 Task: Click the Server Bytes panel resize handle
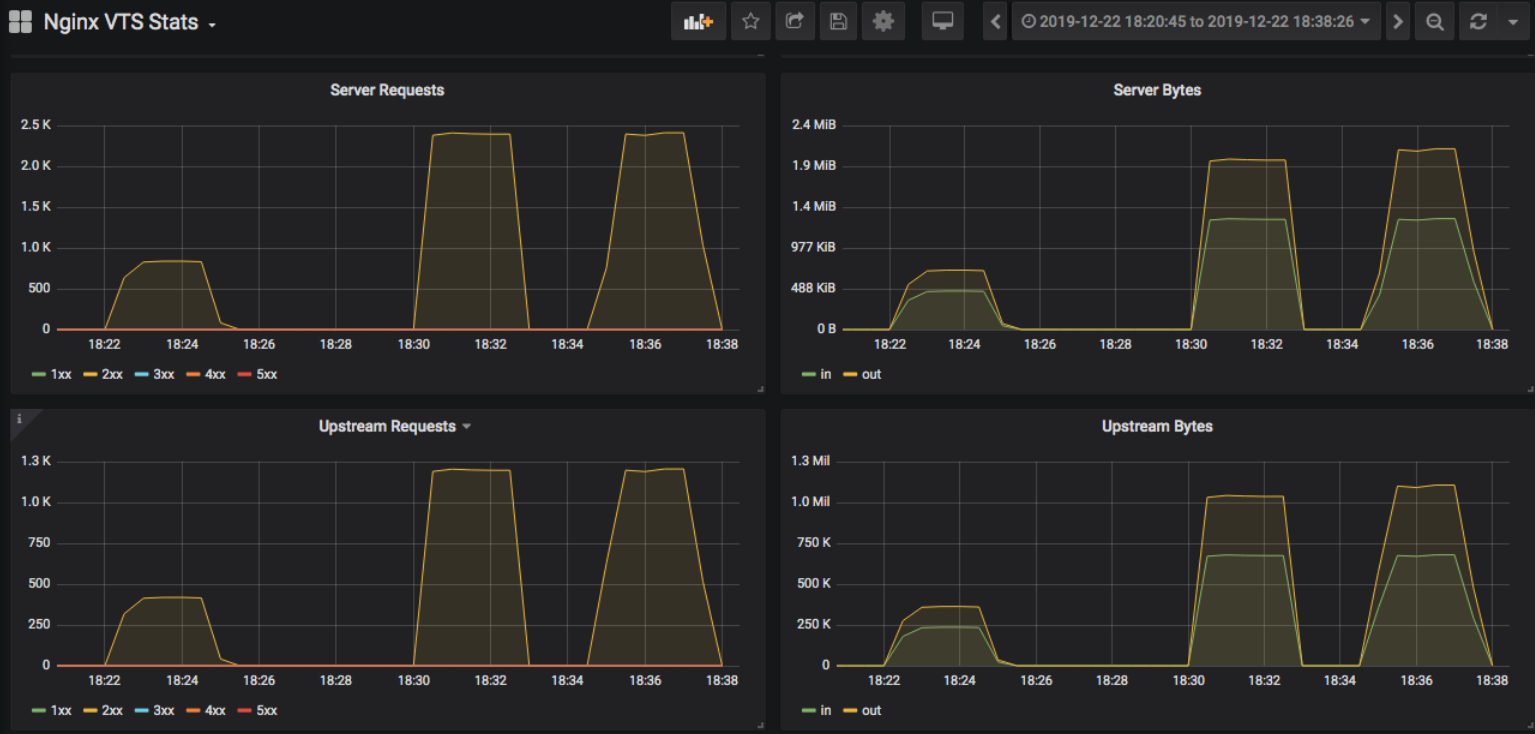point(1529,388)
